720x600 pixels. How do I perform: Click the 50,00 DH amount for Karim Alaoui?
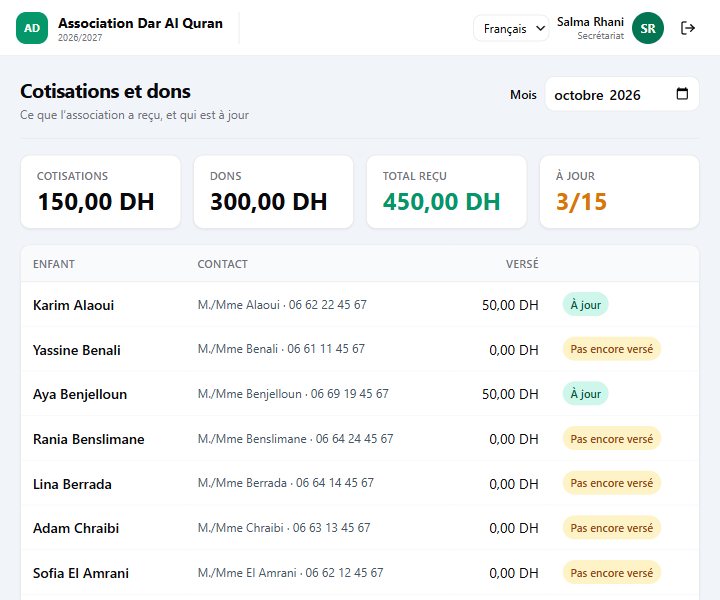click(510, 305)
